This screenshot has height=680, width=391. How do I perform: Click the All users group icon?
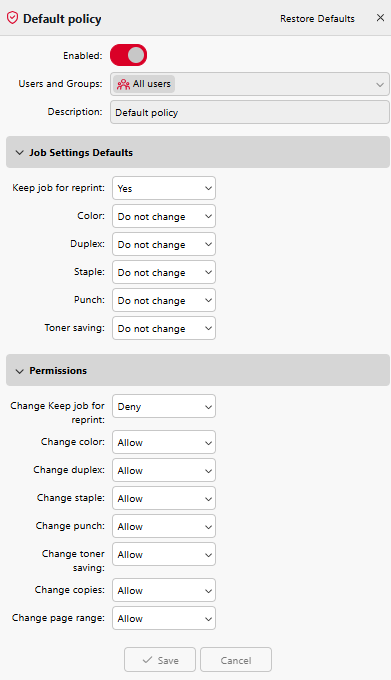click(124, 84)
